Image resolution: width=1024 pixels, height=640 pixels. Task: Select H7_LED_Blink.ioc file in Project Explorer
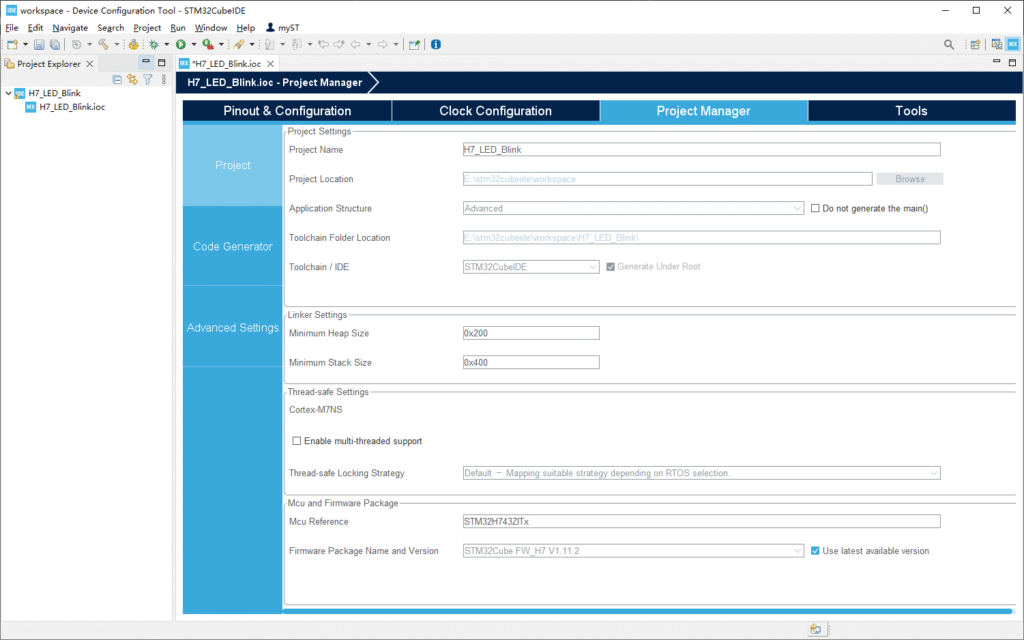tap(72, 107)
